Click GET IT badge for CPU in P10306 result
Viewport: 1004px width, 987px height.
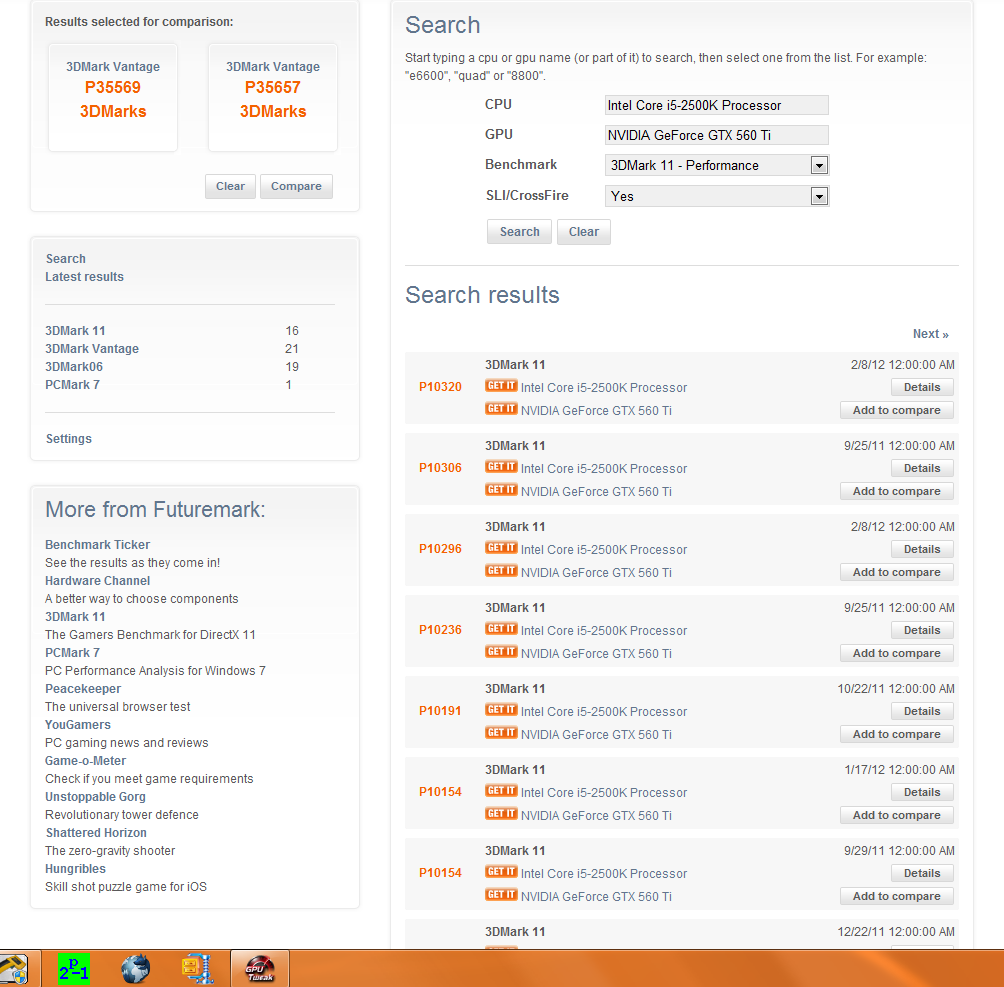point(501,467)
